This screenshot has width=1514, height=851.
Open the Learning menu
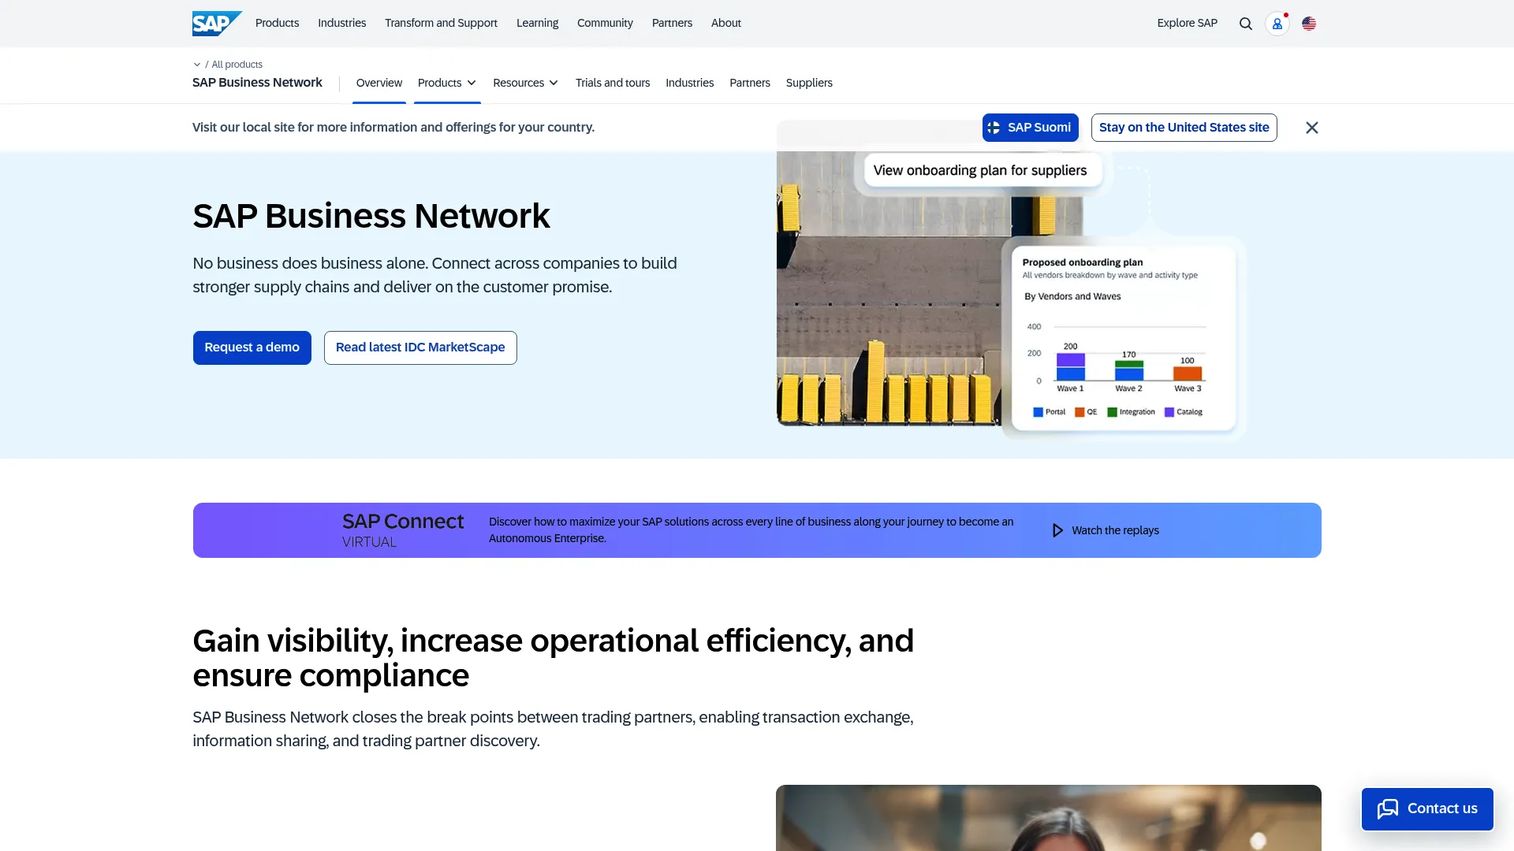click(x=537, y=23)
